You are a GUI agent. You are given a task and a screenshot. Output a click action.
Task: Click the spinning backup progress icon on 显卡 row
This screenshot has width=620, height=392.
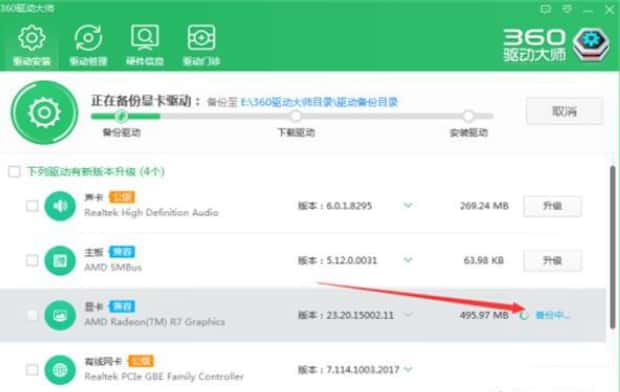[524, 315]
